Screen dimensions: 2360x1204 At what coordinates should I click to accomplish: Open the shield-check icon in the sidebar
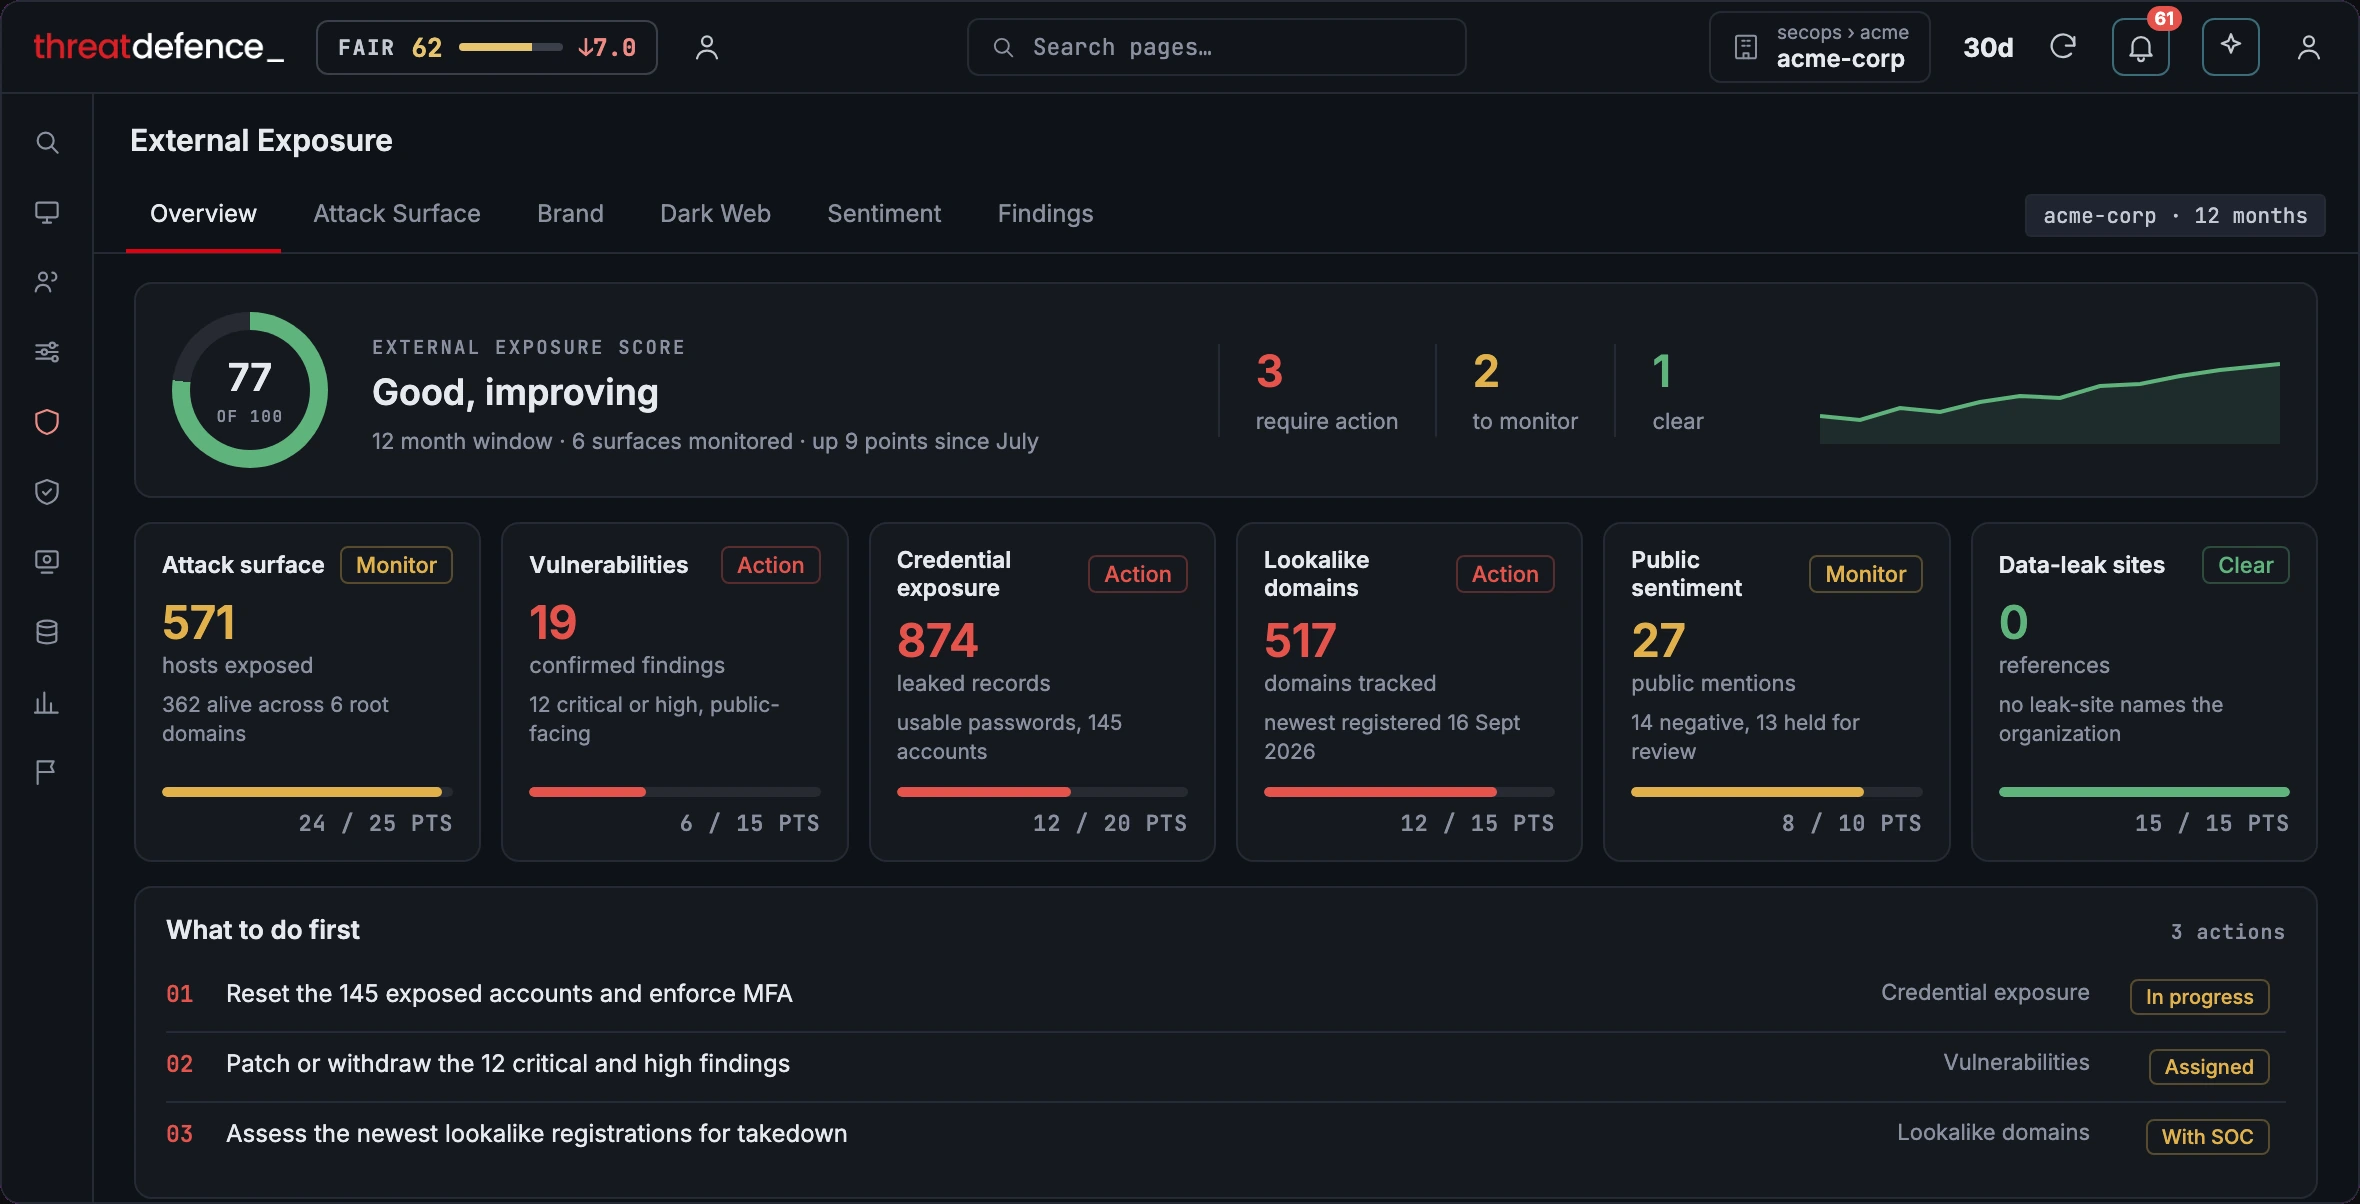(x=47, y=492)
